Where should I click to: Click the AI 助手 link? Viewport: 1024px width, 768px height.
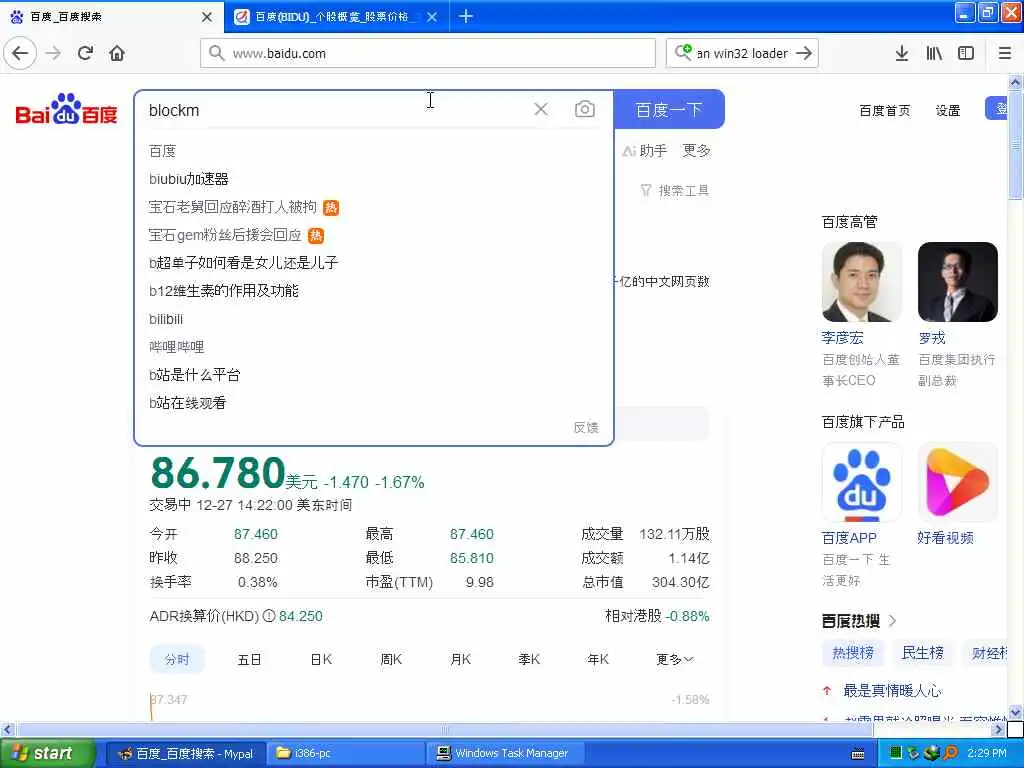pyautogui.click(x=645, y=151)
